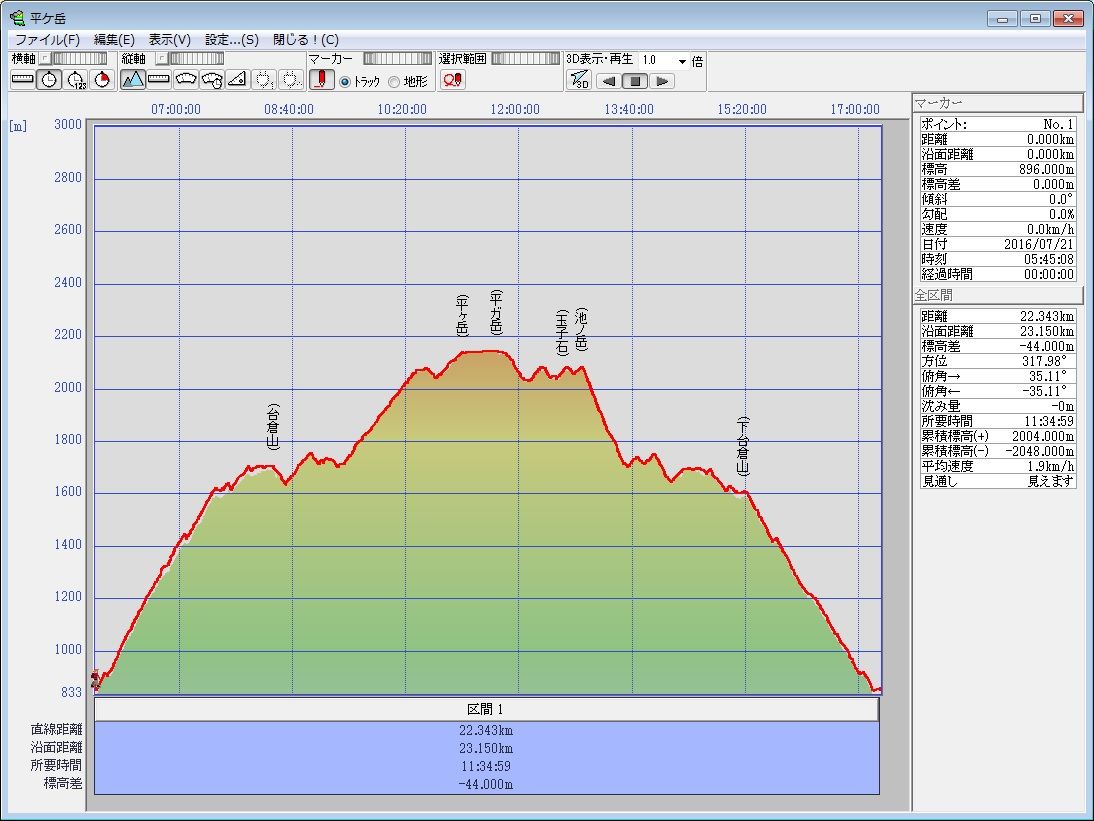Stop the track playback
1094x821 pixels.
635,81
